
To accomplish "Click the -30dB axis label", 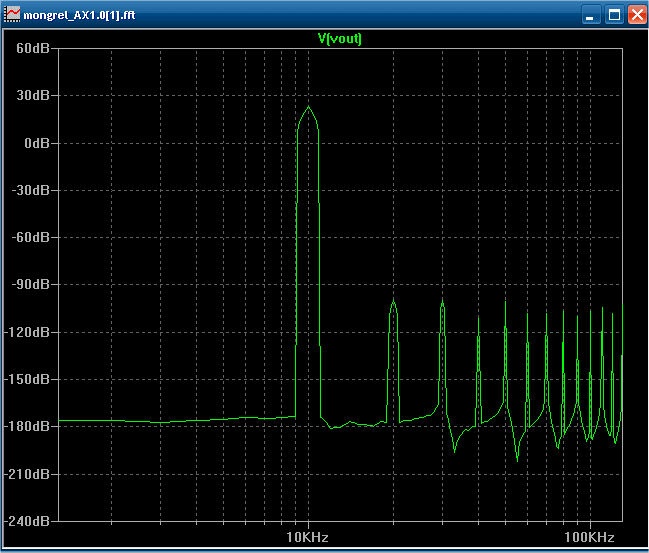I will click(30, 190).
